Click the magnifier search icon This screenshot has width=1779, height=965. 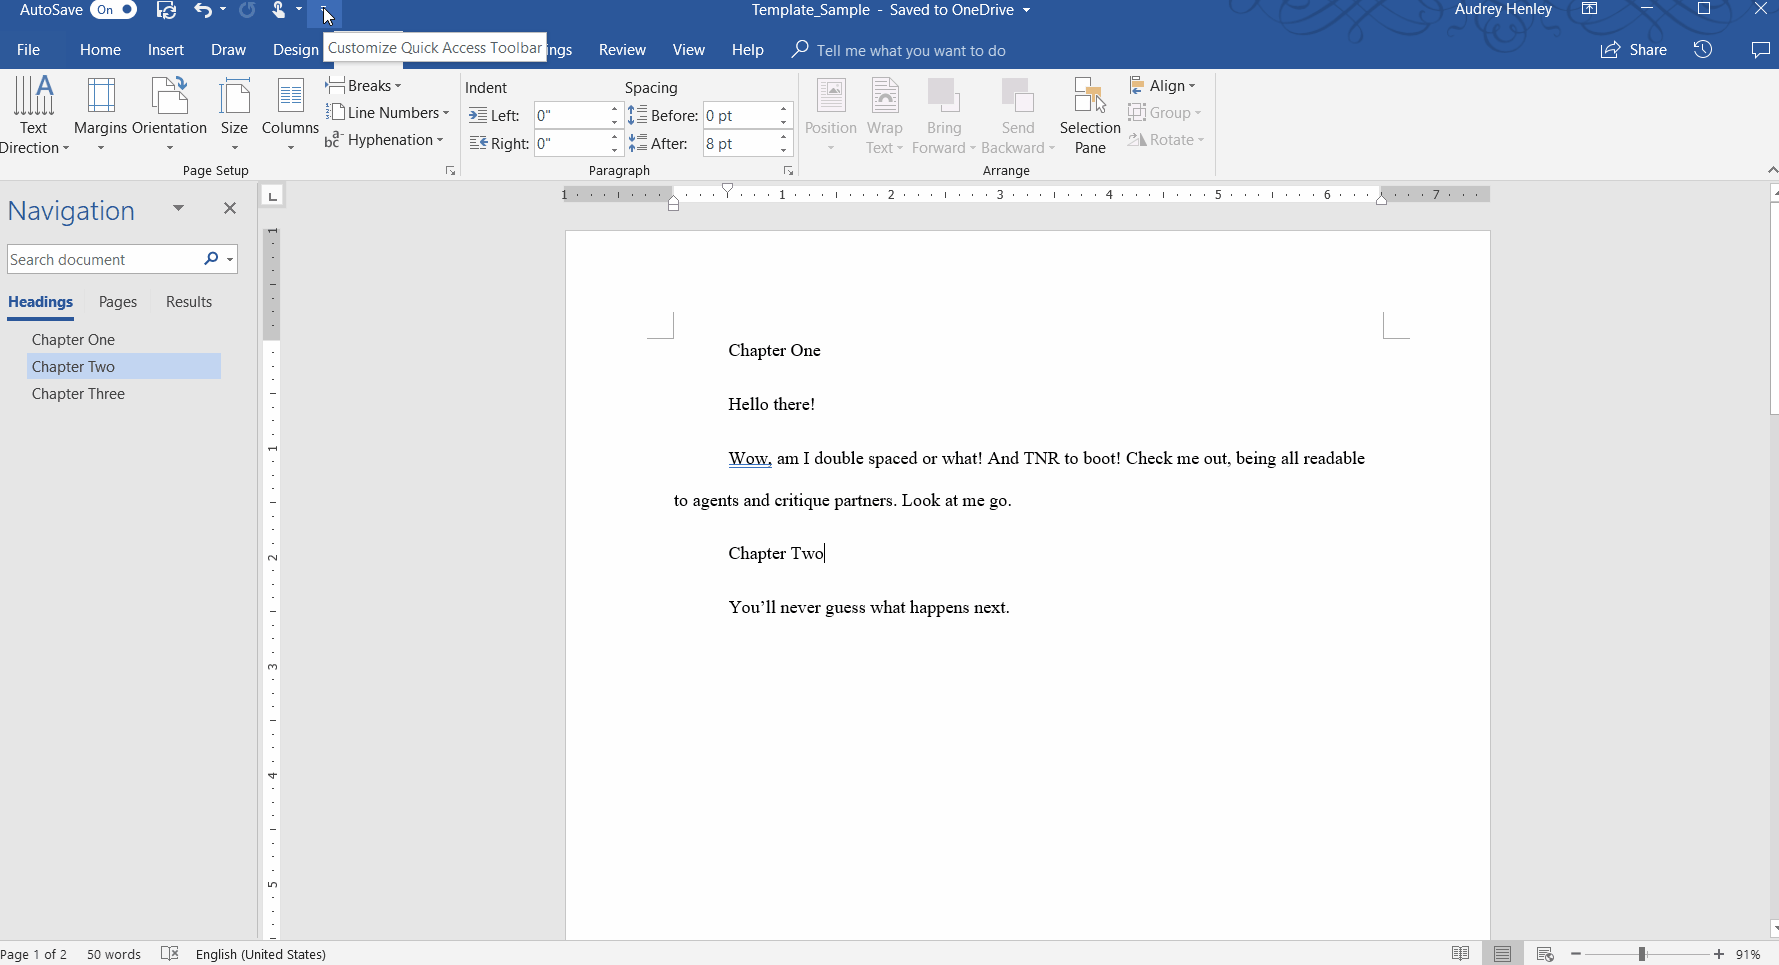tap(210, 259)
